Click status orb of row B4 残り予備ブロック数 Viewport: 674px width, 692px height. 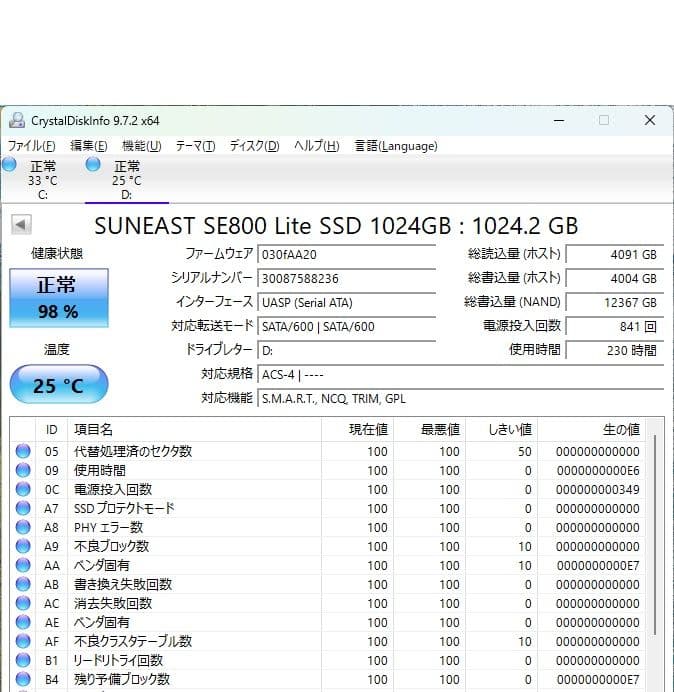(23, 679)
